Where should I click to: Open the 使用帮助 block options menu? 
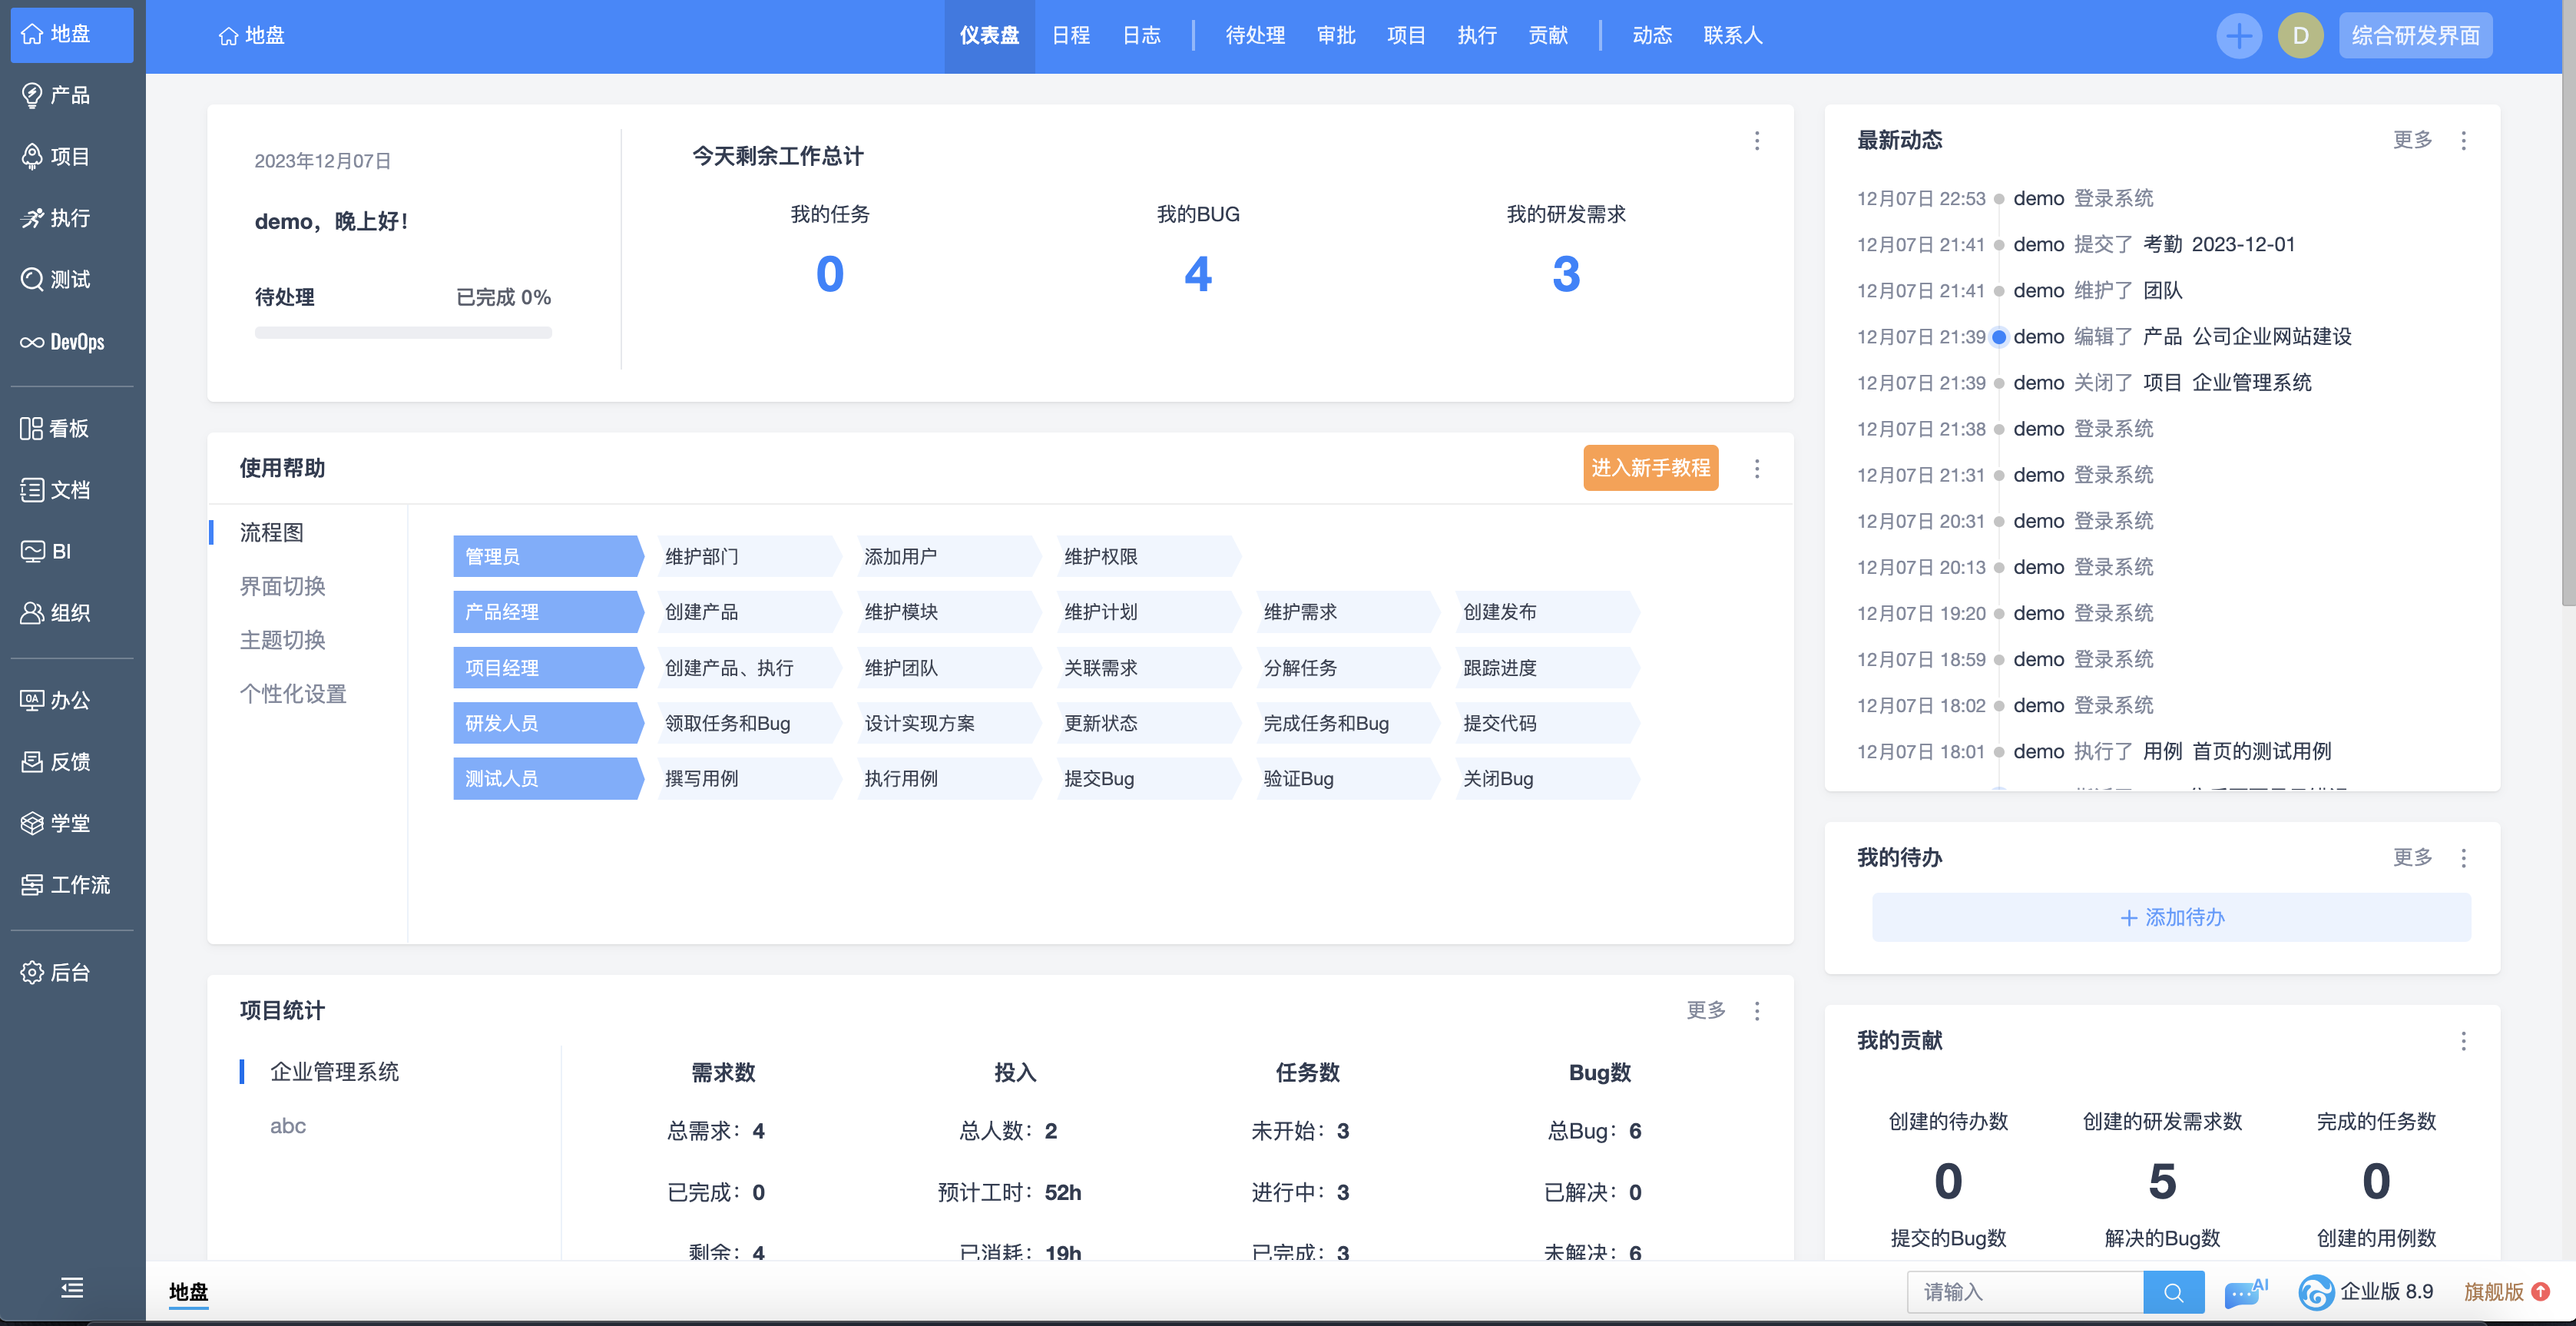tap(1757, 469)
